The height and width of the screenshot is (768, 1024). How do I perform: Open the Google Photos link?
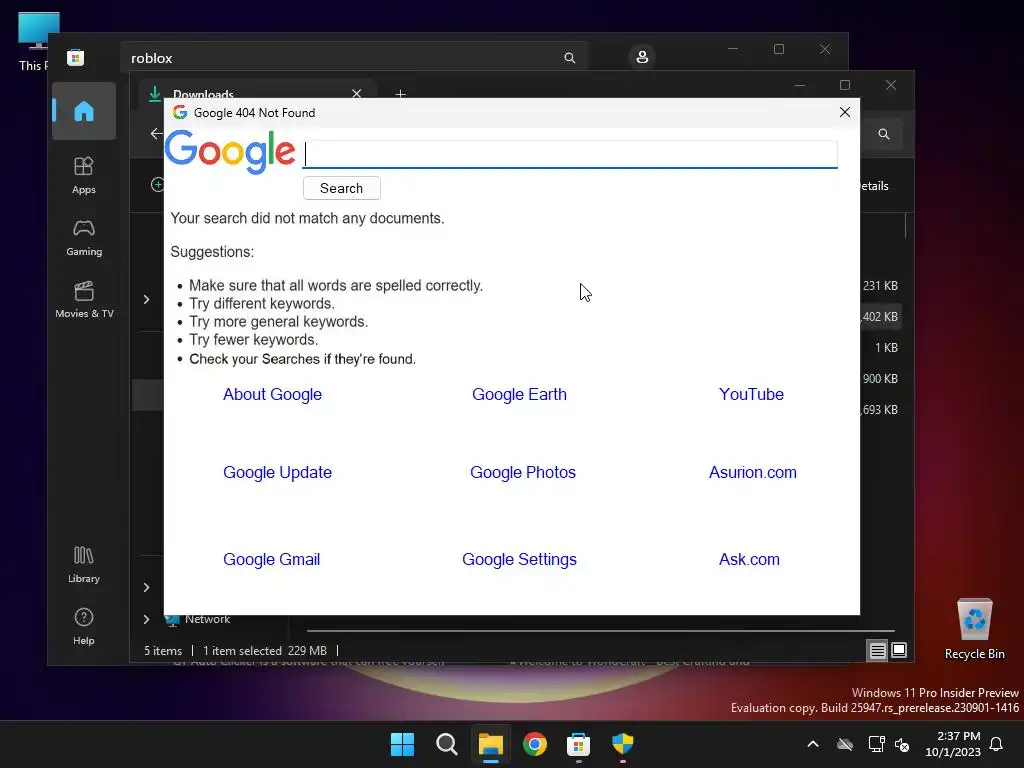click(x=522, y=472)
